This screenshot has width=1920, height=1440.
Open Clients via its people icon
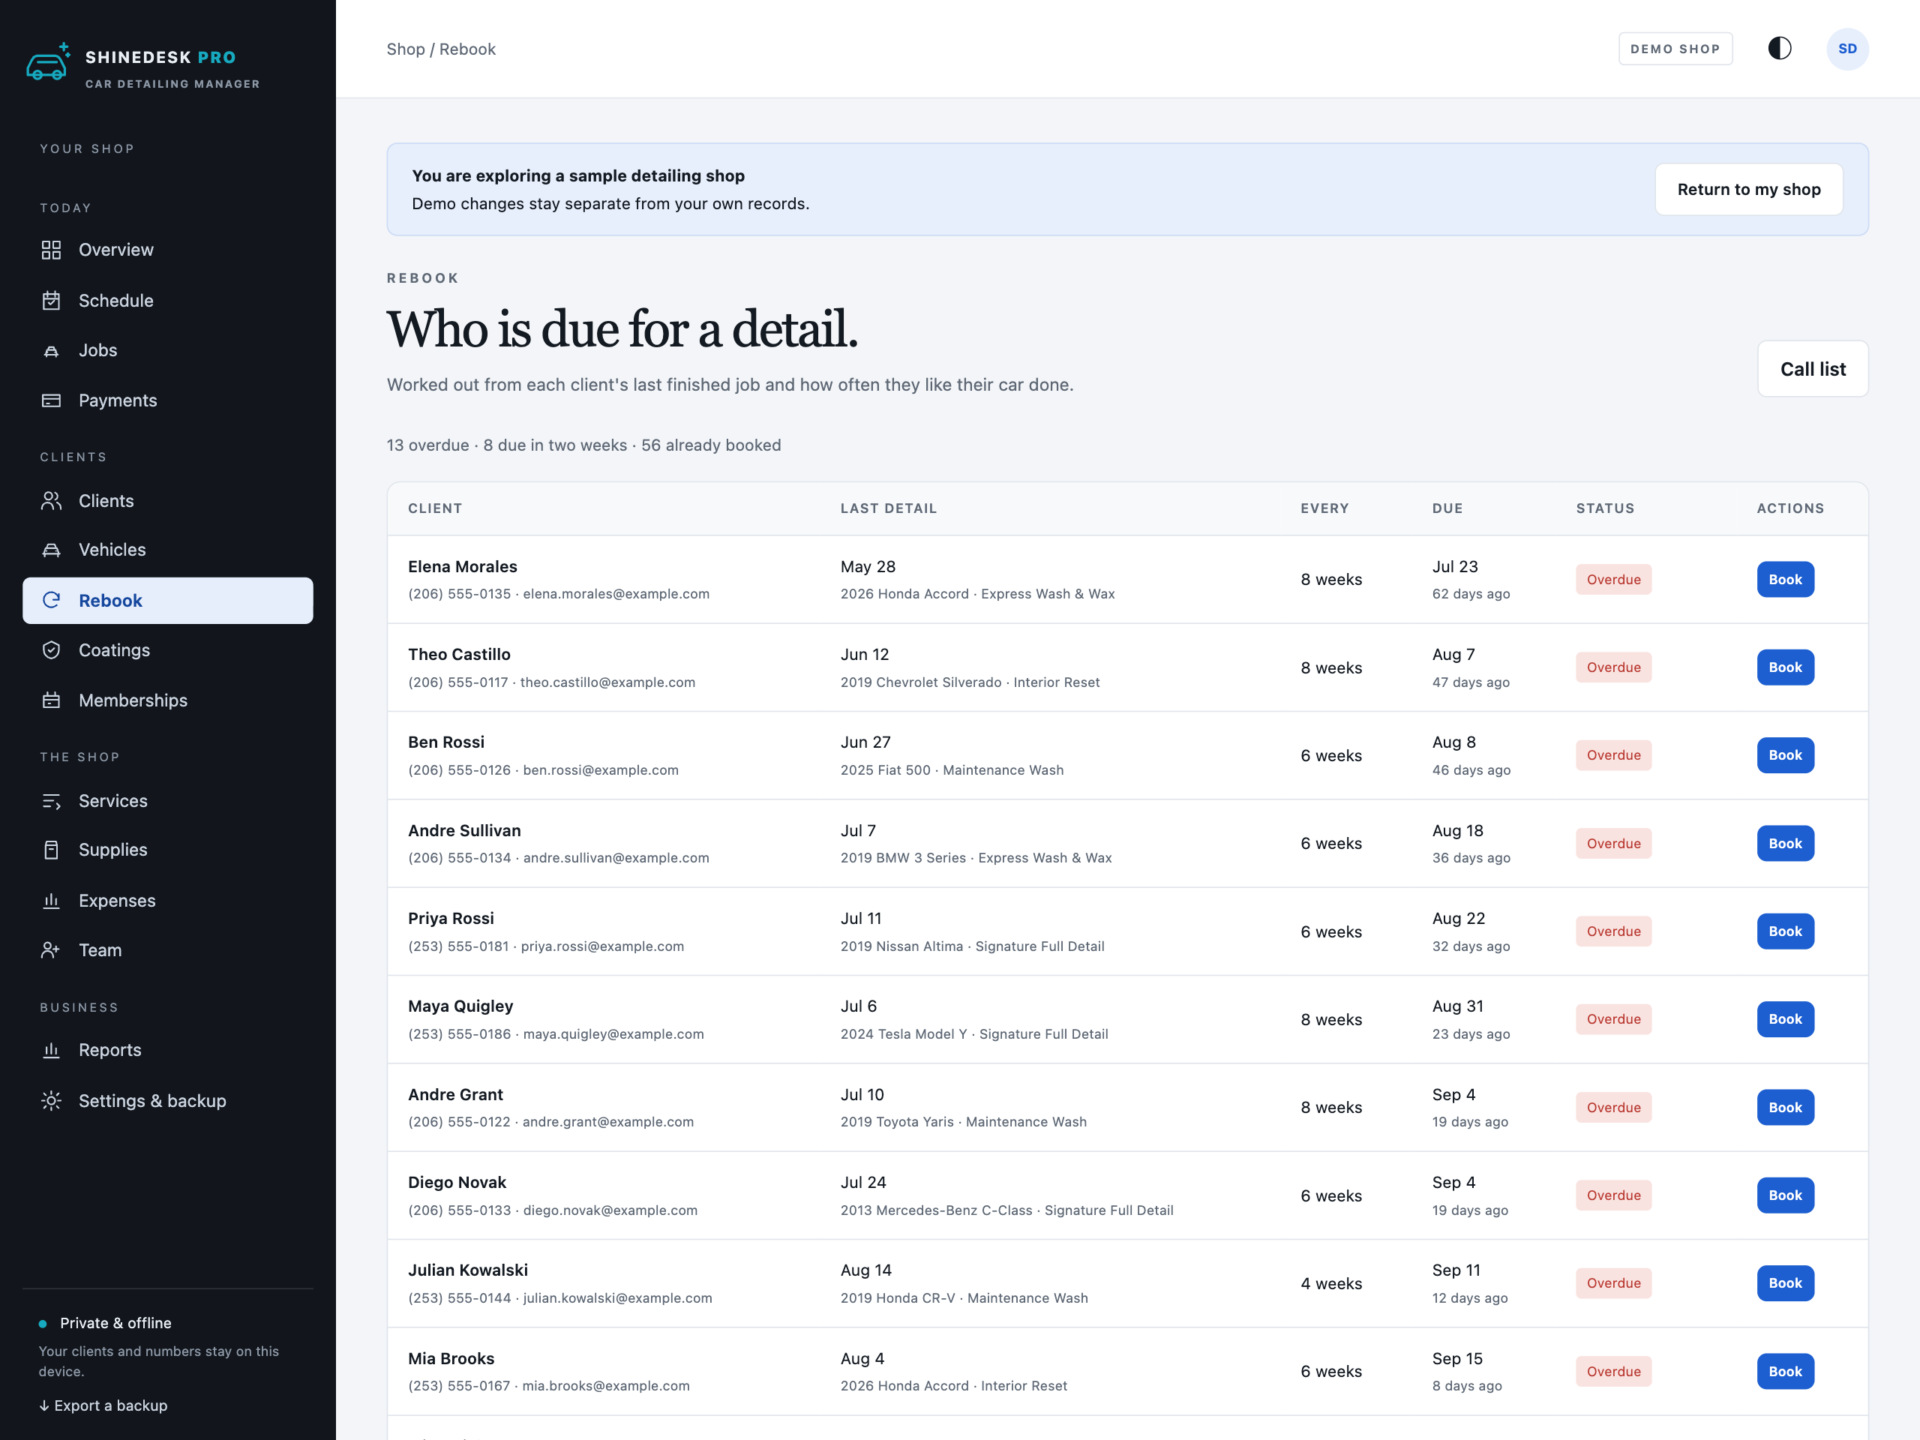51,501
